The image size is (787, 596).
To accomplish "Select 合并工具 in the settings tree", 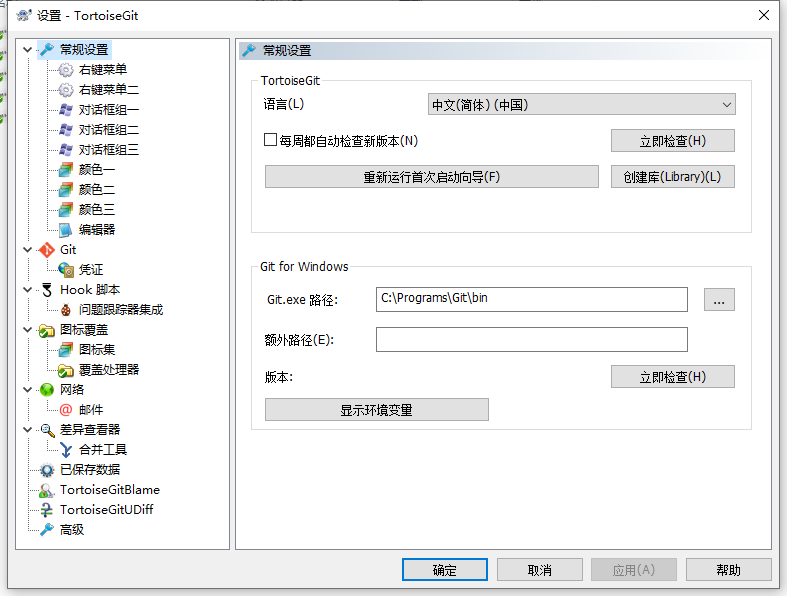I will click(103, 449).
